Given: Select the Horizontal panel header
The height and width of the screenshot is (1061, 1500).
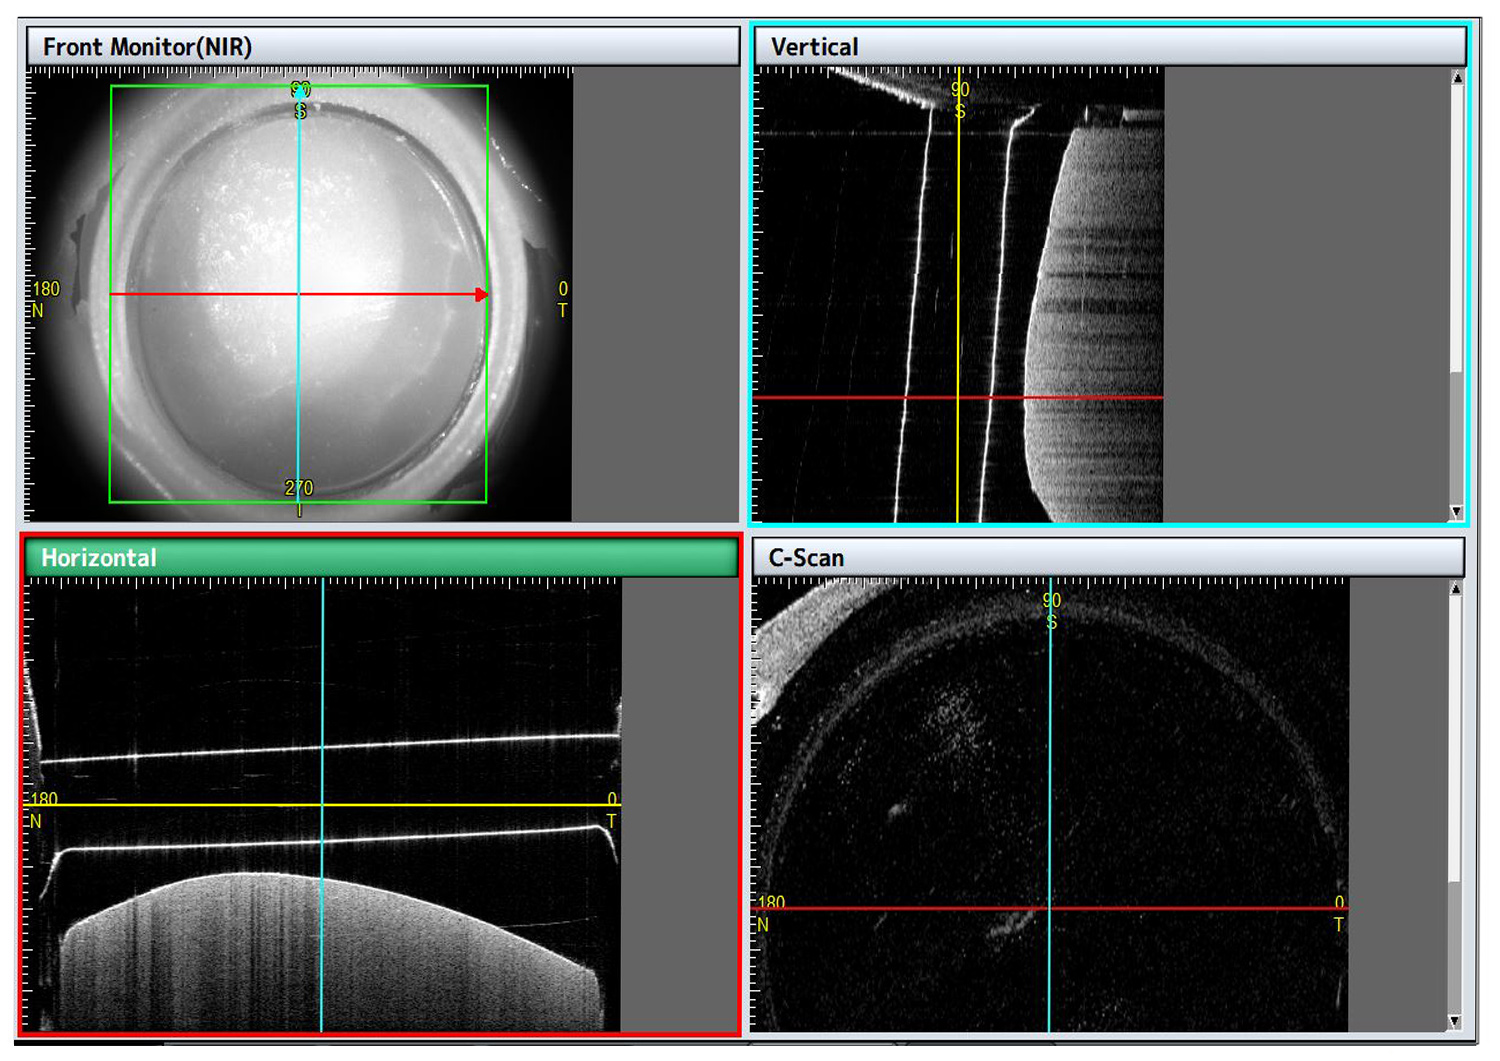Looking at the screenshot, I should (382, 558).
